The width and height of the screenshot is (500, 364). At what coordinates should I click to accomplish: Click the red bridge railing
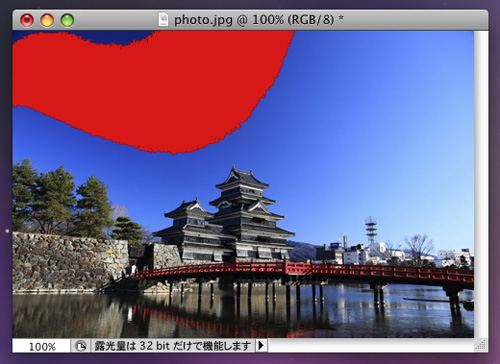coord(305,269)
